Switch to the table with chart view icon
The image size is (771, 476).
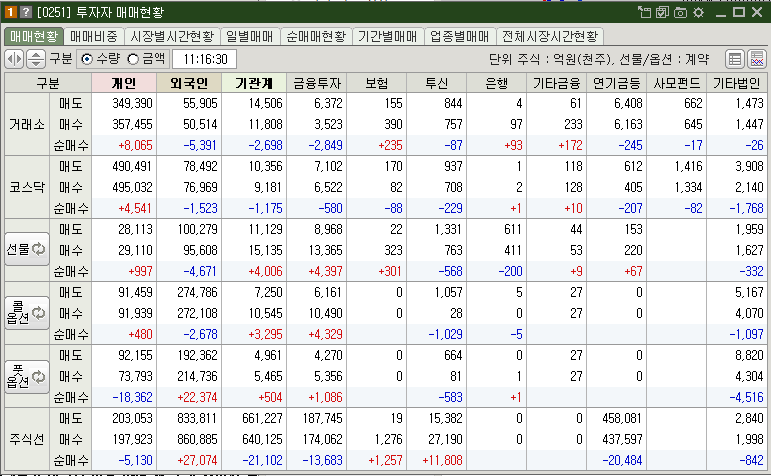pyautogui.click(x=757, y=60)
